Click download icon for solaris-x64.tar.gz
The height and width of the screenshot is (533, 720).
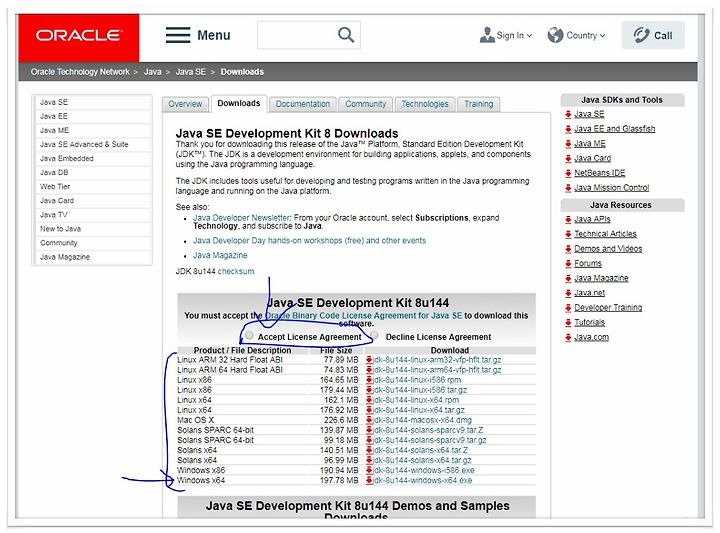369,460
